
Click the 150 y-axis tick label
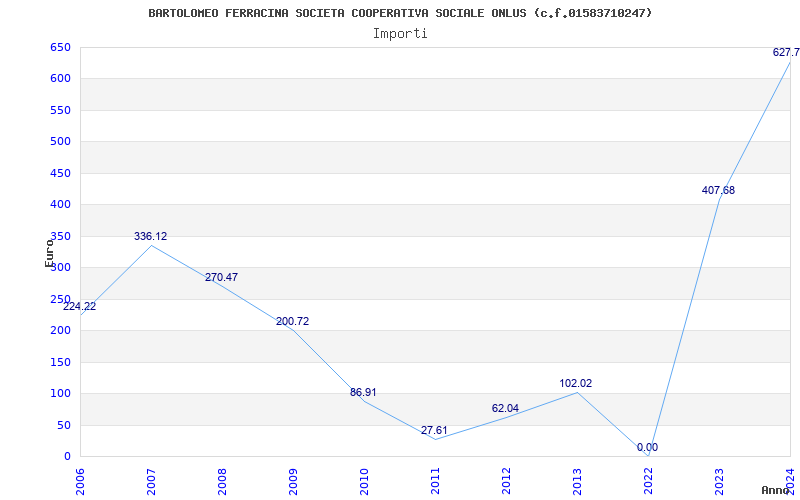coord(60,362)
